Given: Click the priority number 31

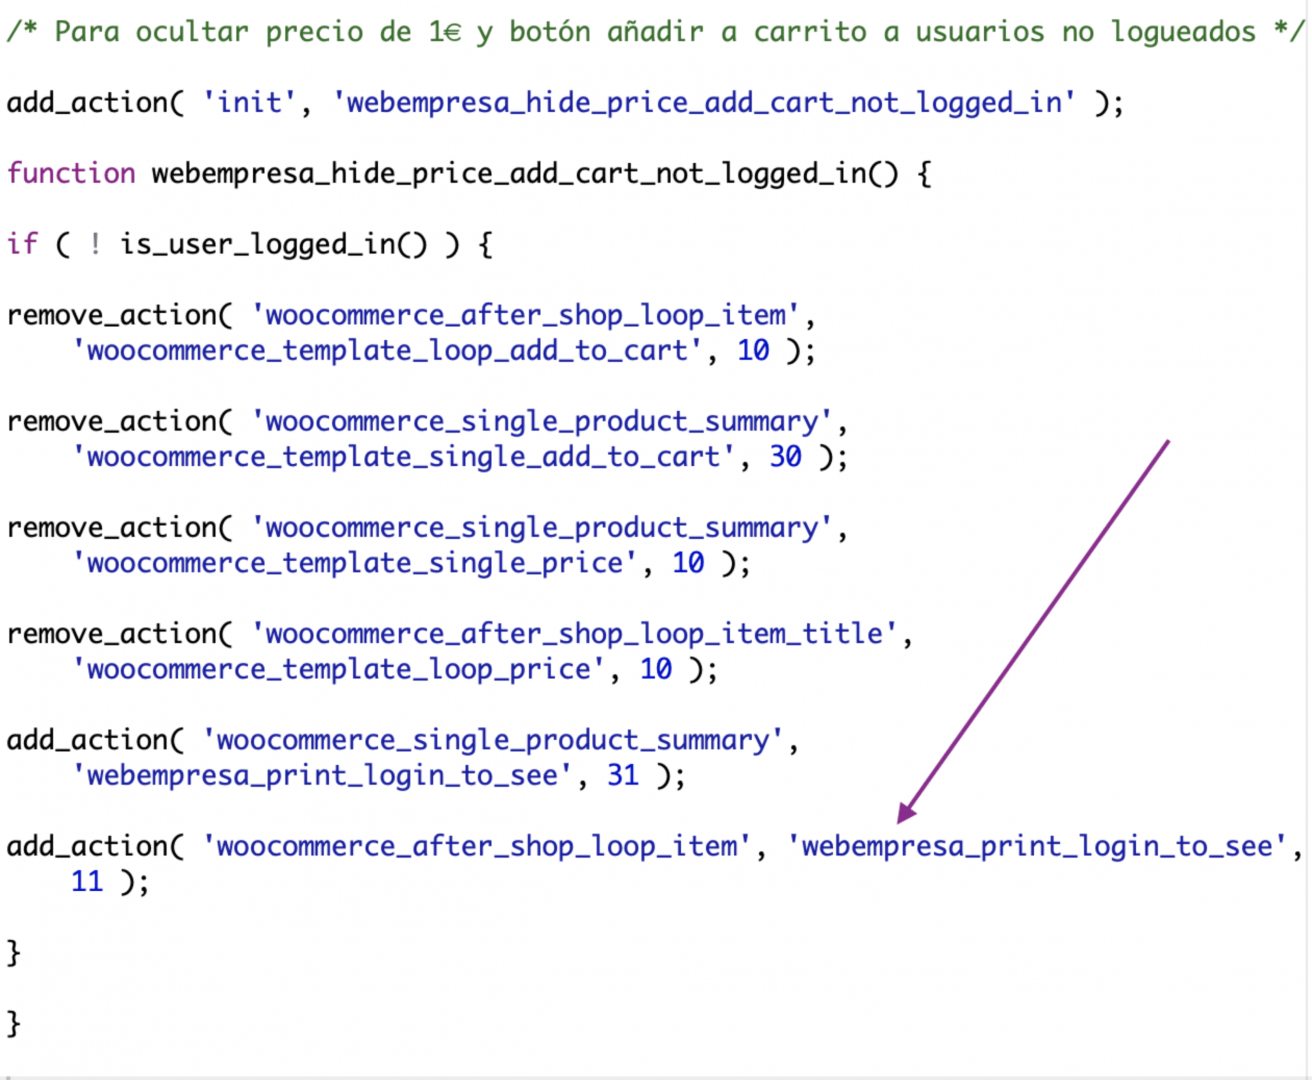Looking at the screenshot, I should tap(623, 775).
